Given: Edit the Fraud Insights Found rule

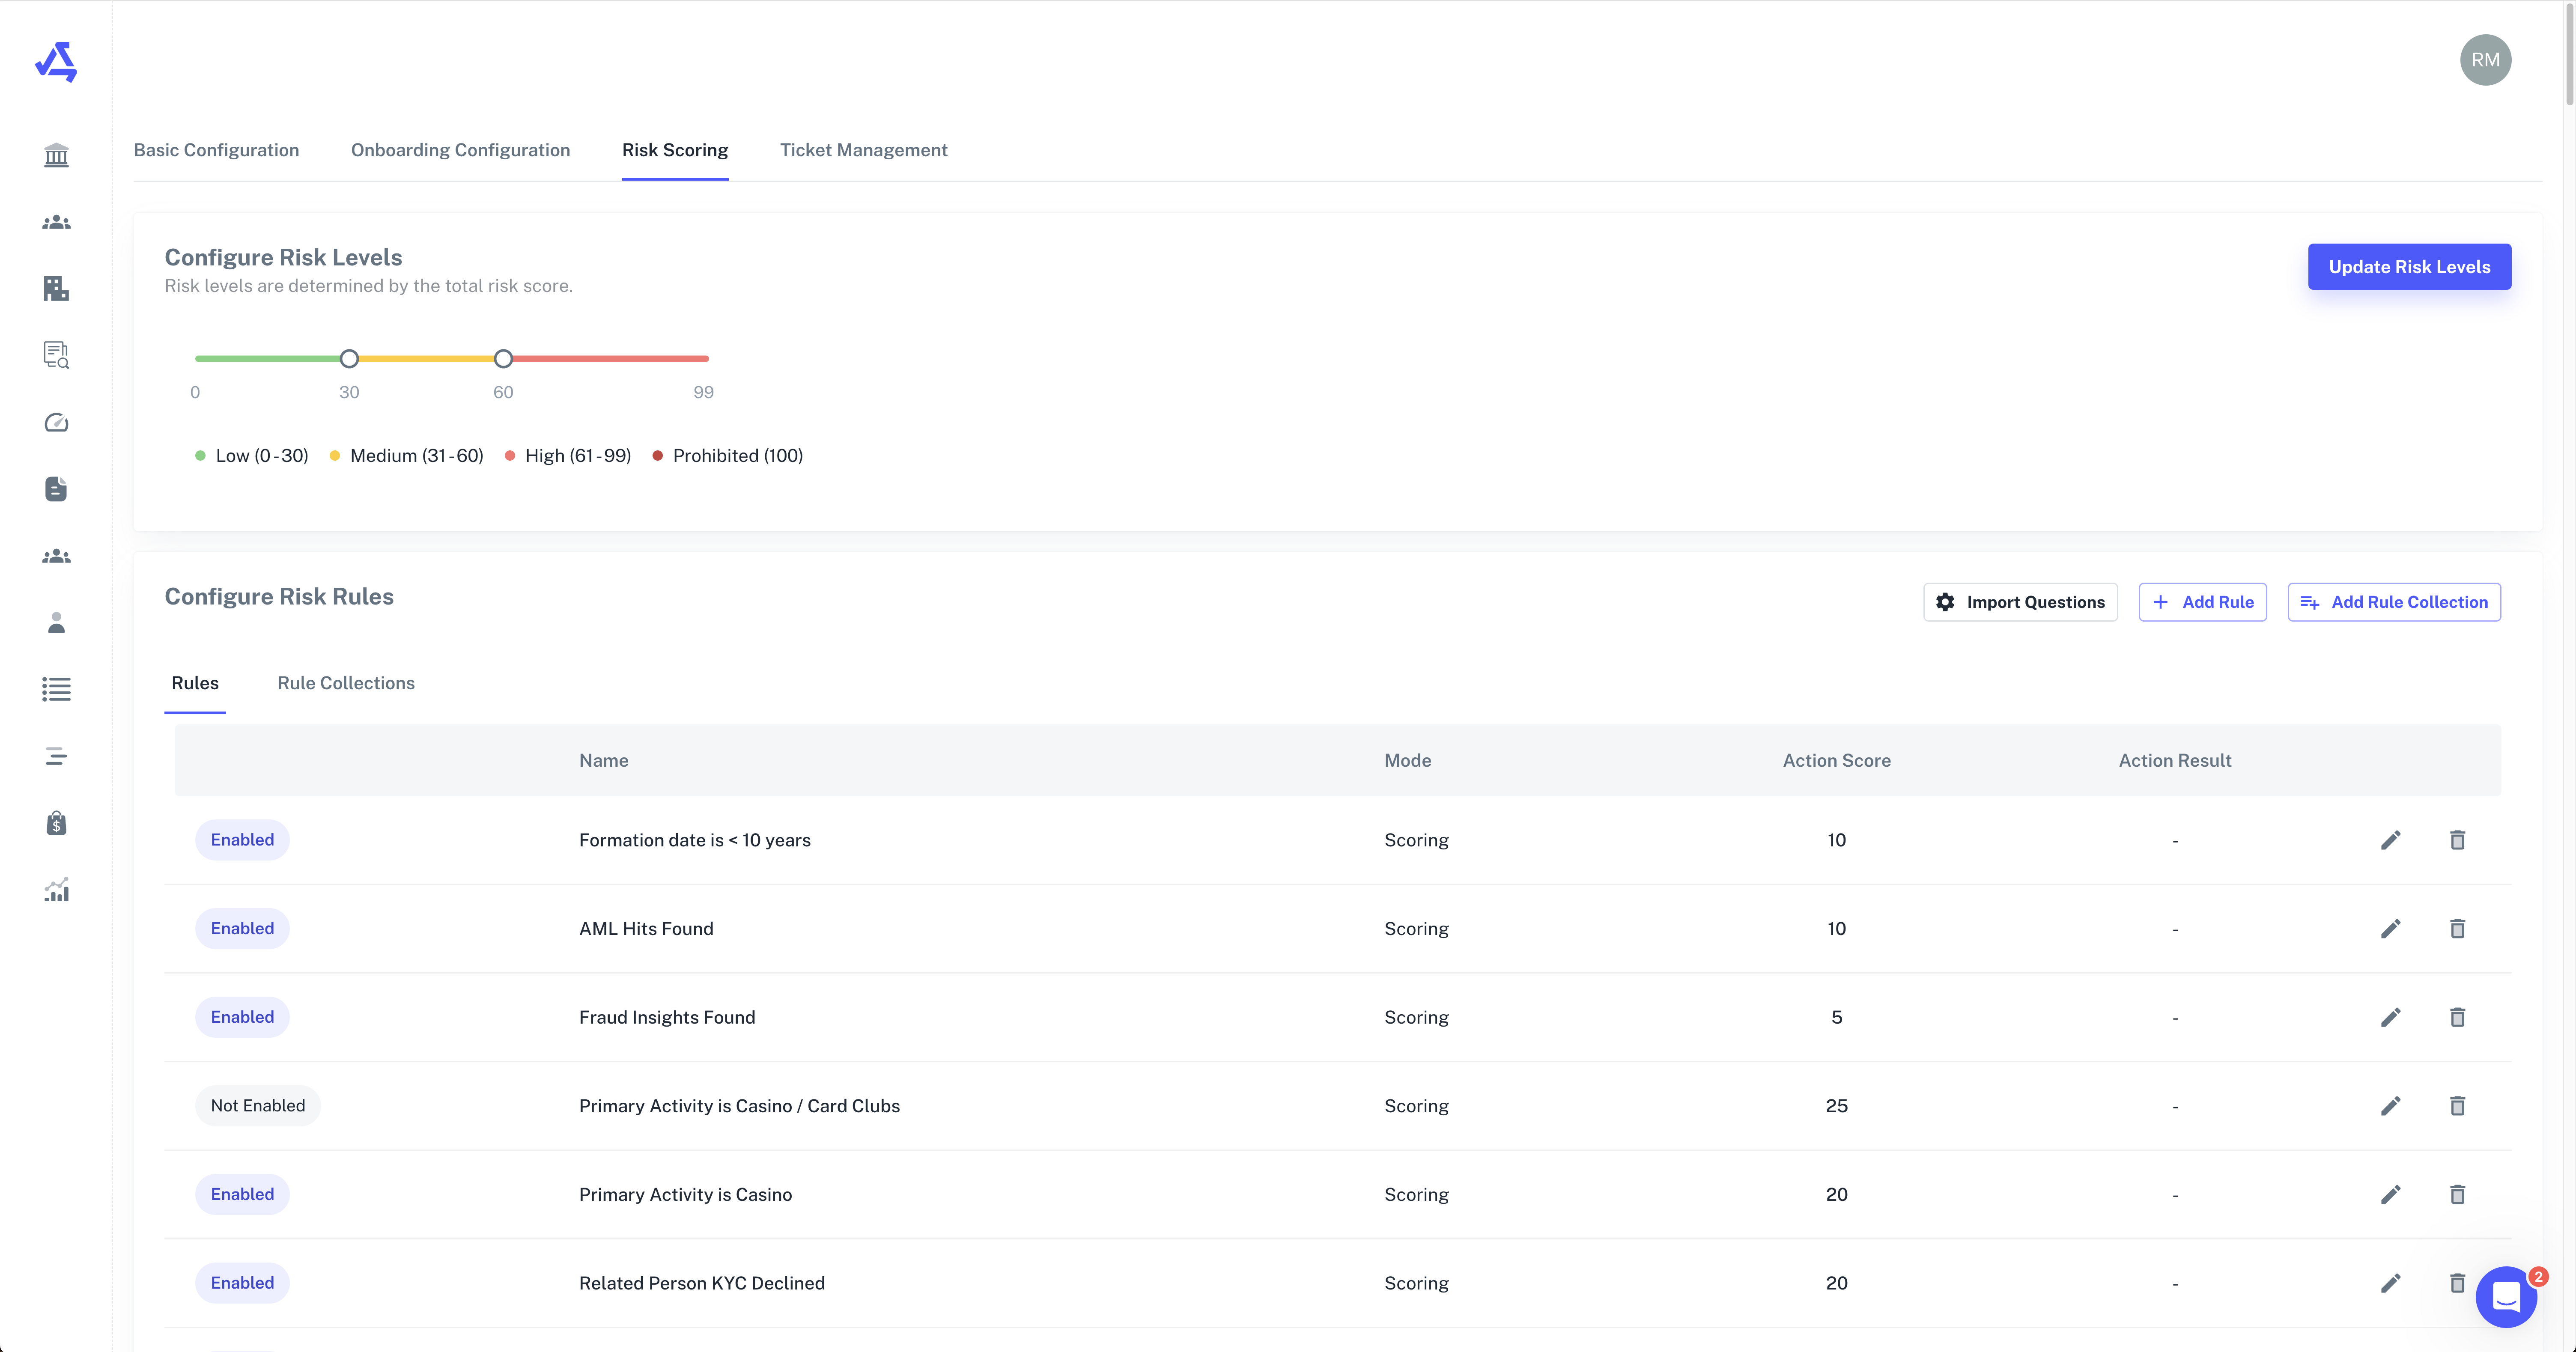Looking at the screenshot, I should pyautogui.click(x=2391, y=1017).
